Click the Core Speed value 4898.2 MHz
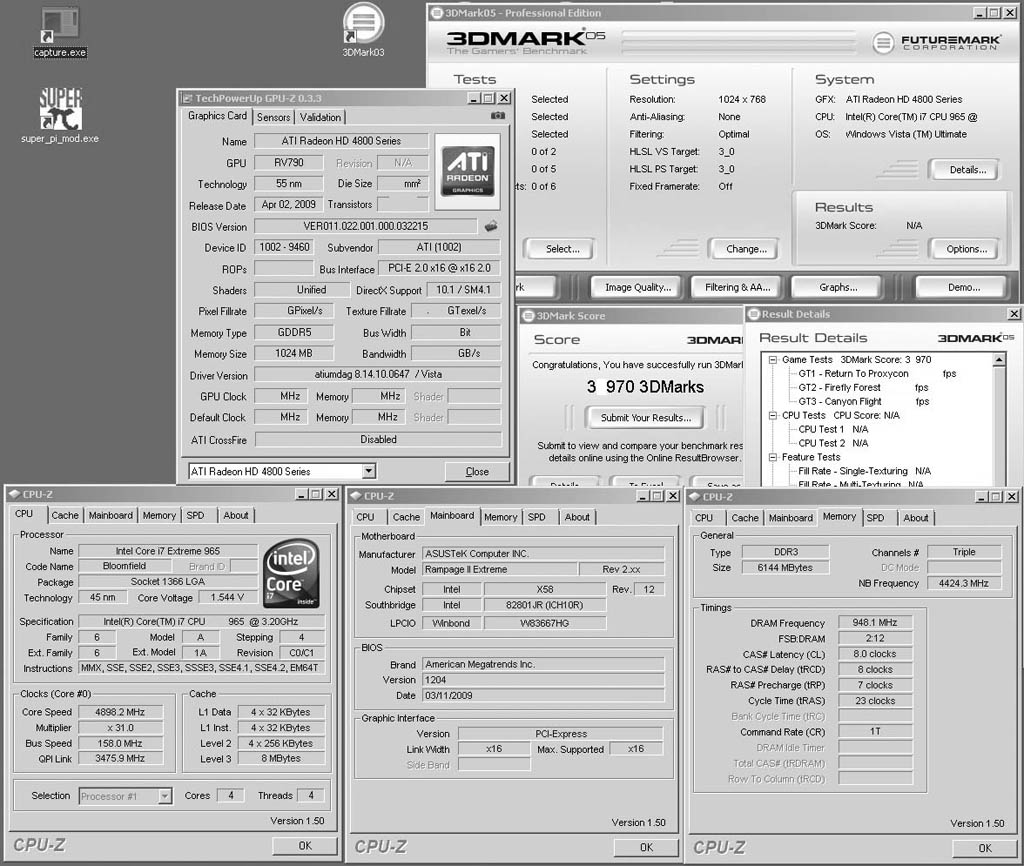This screenshot has width=1024, height=866. pyautogui.click(x=120, y=712)
